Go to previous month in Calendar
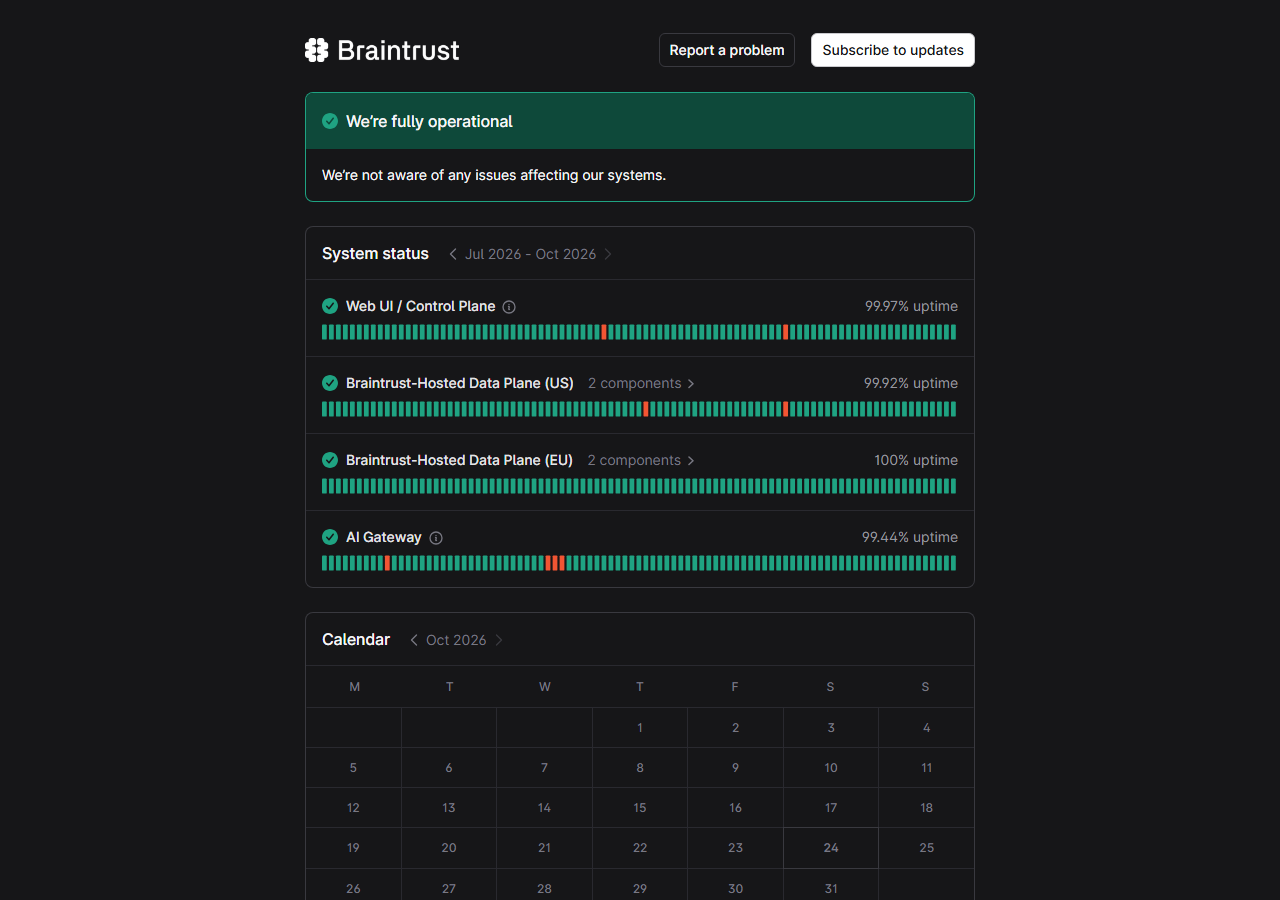1280x900 pixels. pyautogui.click(x=414, y=640)
